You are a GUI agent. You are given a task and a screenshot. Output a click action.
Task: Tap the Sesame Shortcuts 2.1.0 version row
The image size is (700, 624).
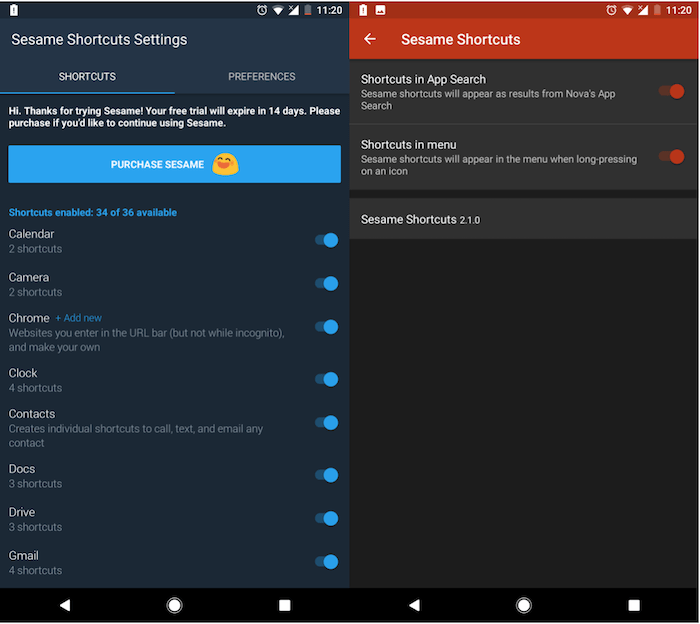[524, 219]
